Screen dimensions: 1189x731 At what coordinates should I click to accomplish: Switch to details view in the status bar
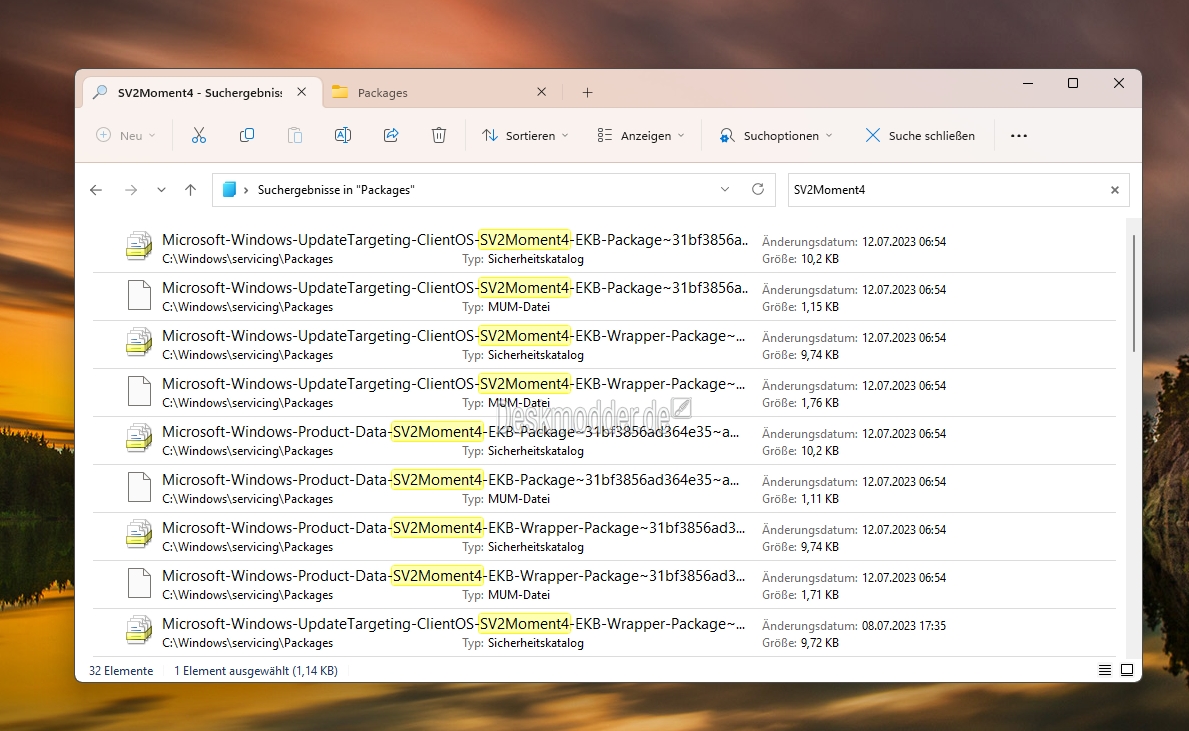1105,670
